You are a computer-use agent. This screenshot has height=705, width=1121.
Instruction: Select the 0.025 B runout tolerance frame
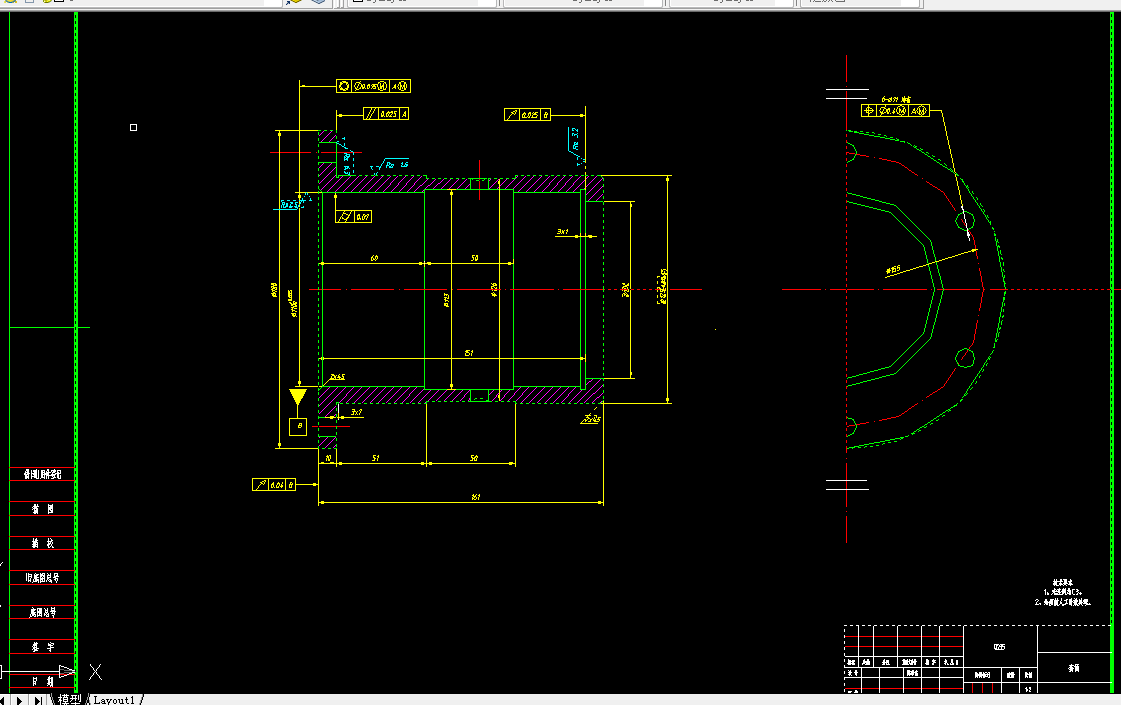(x=528, y=114)
